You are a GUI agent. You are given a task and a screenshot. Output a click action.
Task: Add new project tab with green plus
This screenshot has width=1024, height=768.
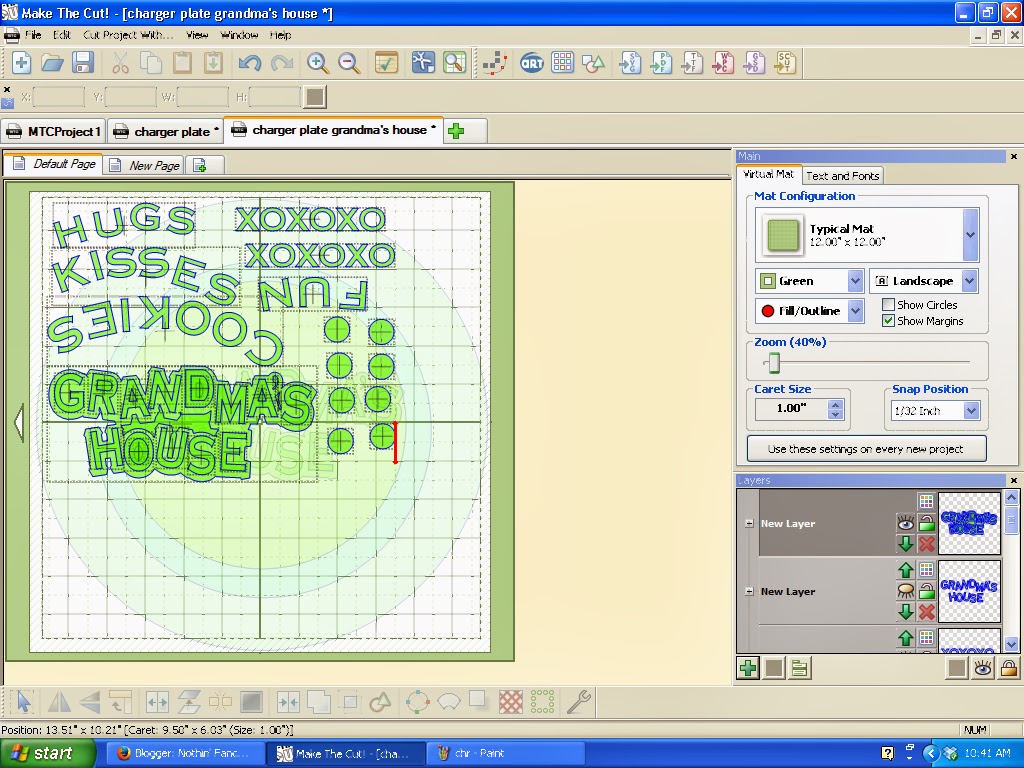[456, 131]
